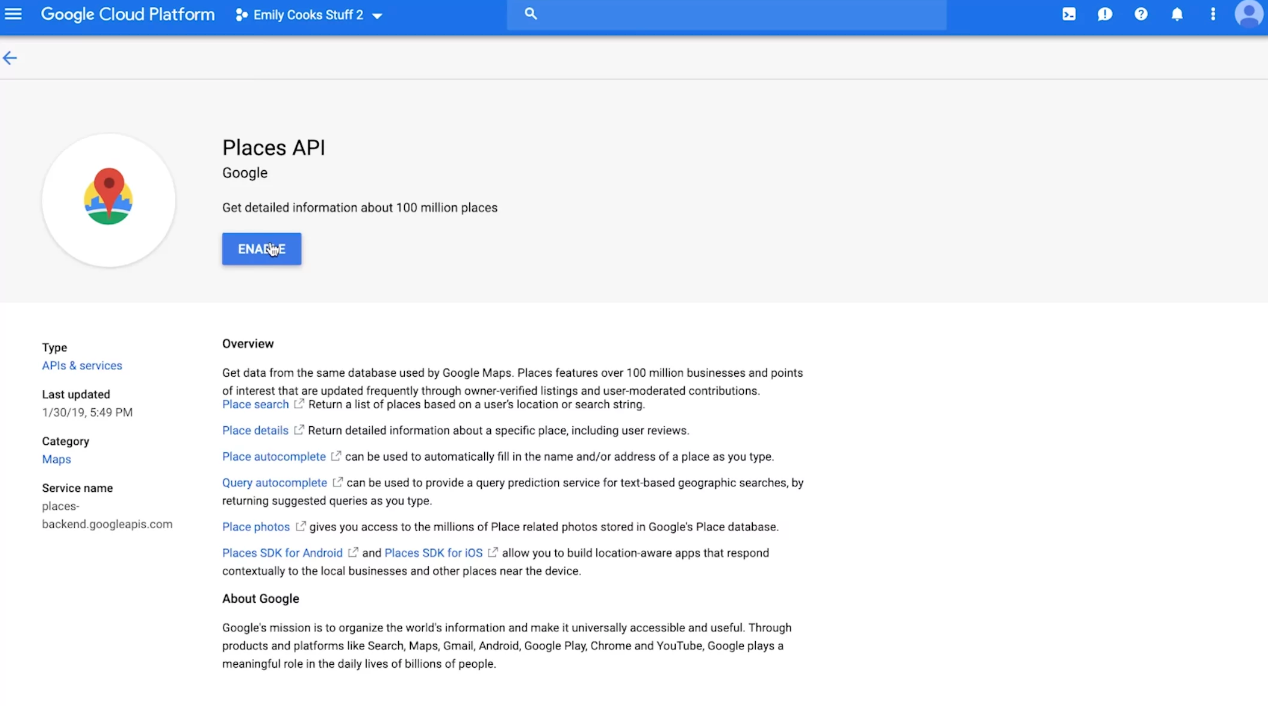This screenshot has width=1268, height=712.
Task: Open the Places SDK for iOS link
Action: [433, 553]
